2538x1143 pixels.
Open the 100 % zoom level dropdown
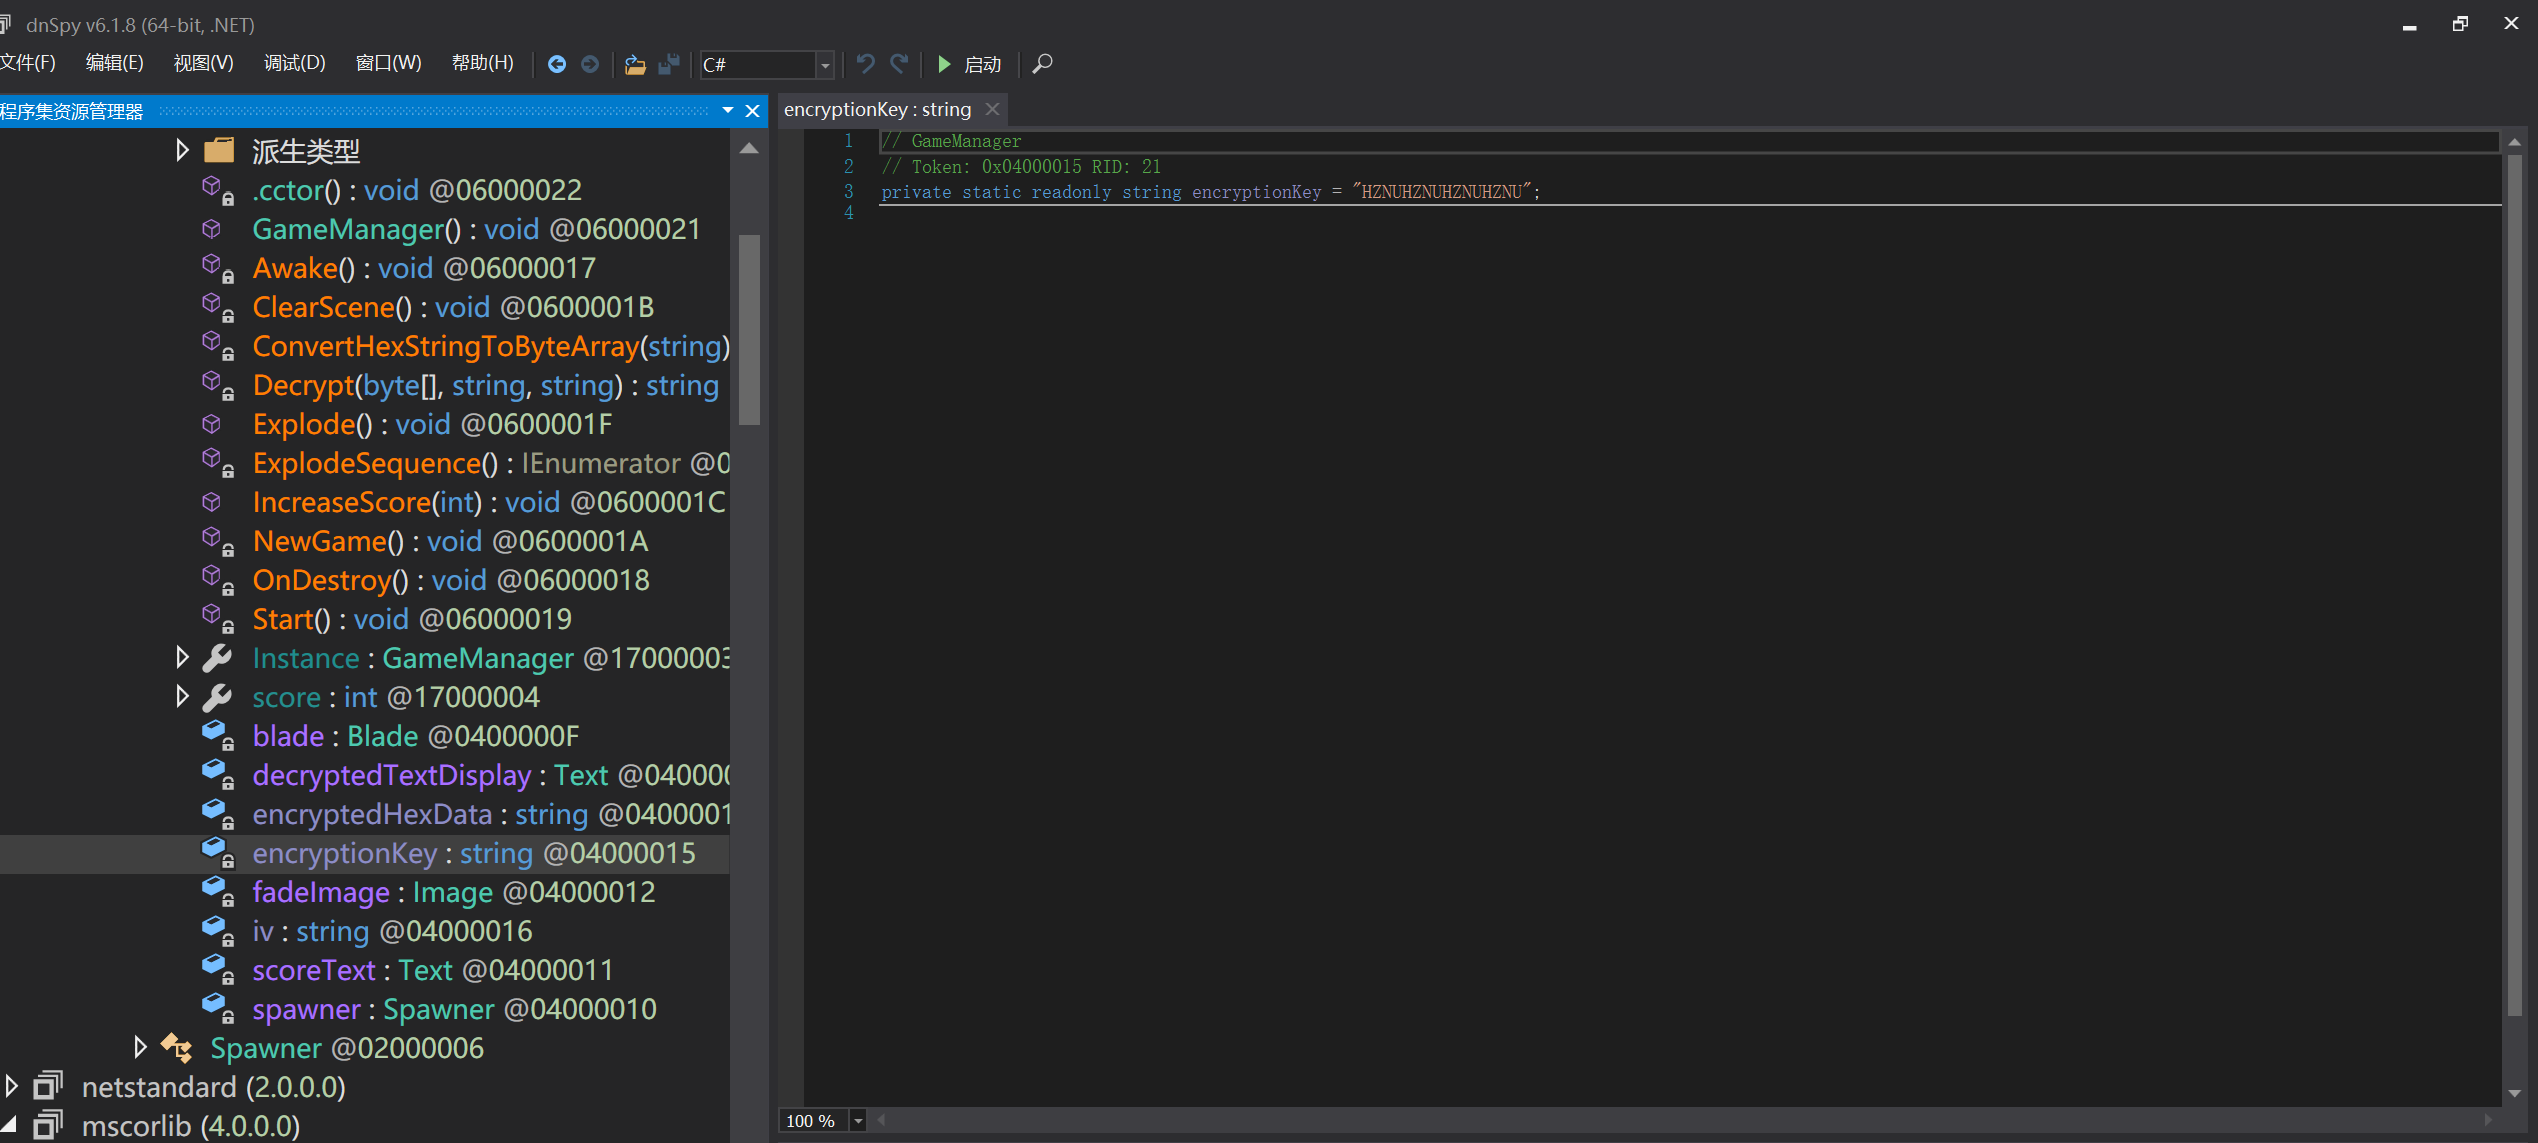coord(858,1121)
